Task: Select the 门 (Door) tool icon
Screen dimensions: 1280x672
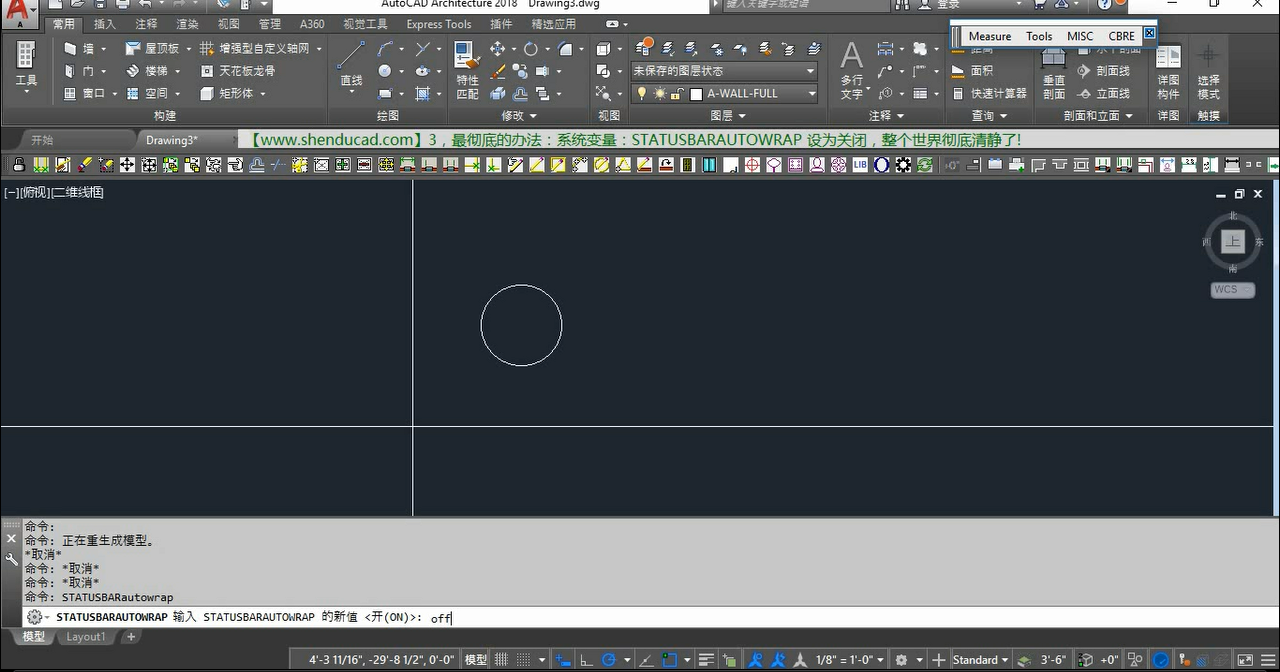Action: coord(70,71)
